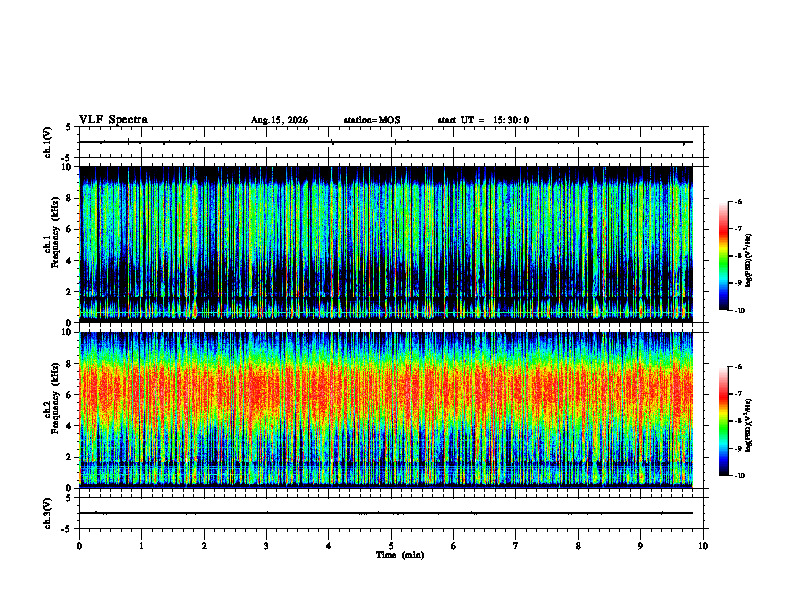Click the "-6" label on ch.1 colorbar
The height and width of the screenshot is (612, 792).
click(739, 201)
